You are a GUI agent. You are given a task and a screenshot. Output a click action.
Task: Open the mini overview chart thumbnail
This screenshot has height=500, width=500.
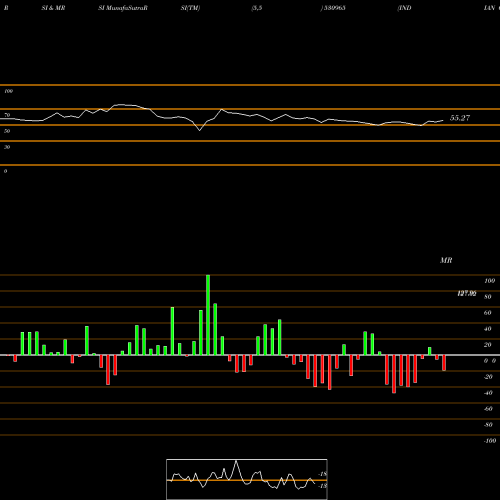coord(247,479)
